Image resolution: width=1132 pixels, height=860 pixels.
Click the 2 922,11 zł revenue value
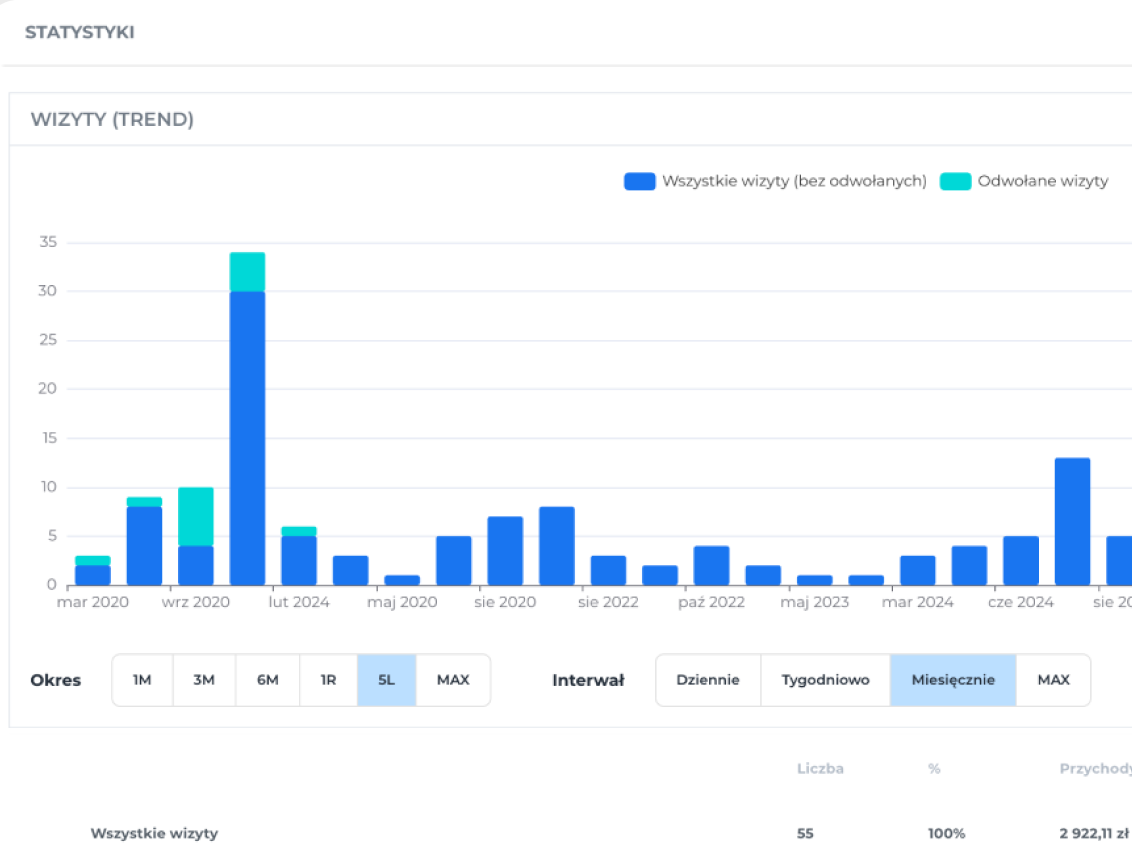tap(1094, 833)
